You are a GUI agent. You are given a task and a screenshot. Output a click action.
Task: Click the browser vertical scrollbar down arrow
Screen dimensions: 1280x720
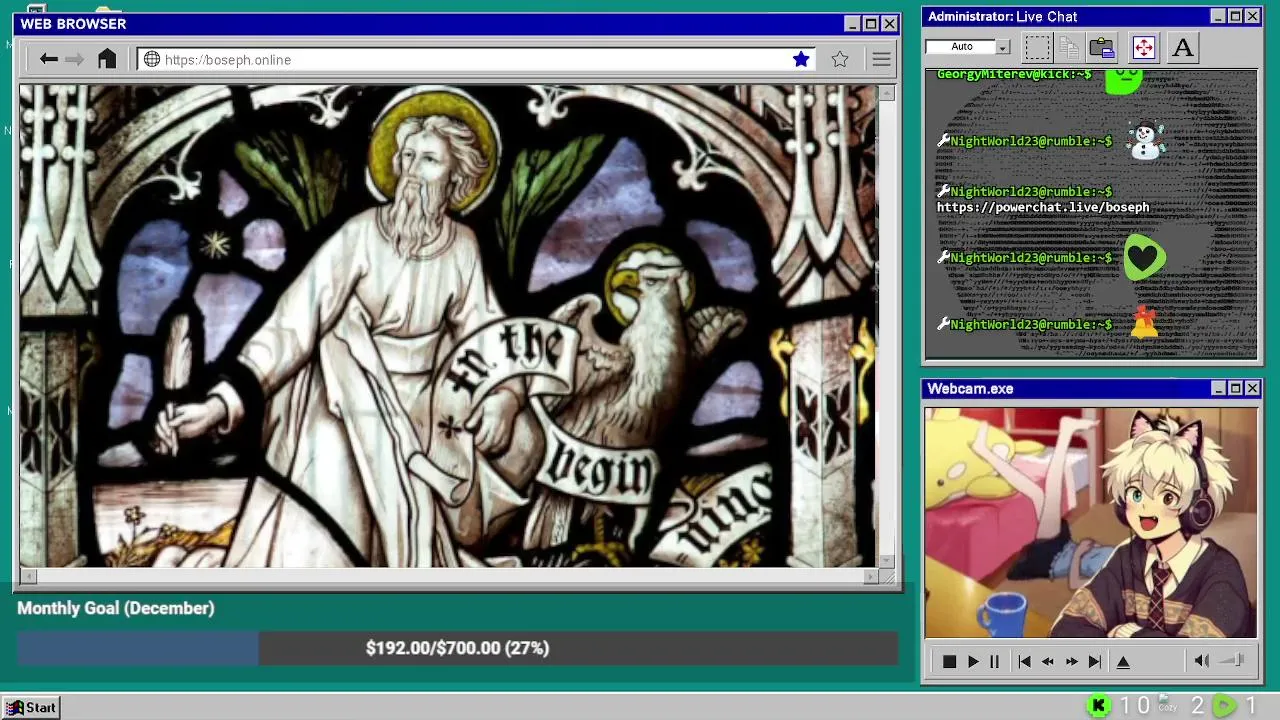tap(886, 561)
